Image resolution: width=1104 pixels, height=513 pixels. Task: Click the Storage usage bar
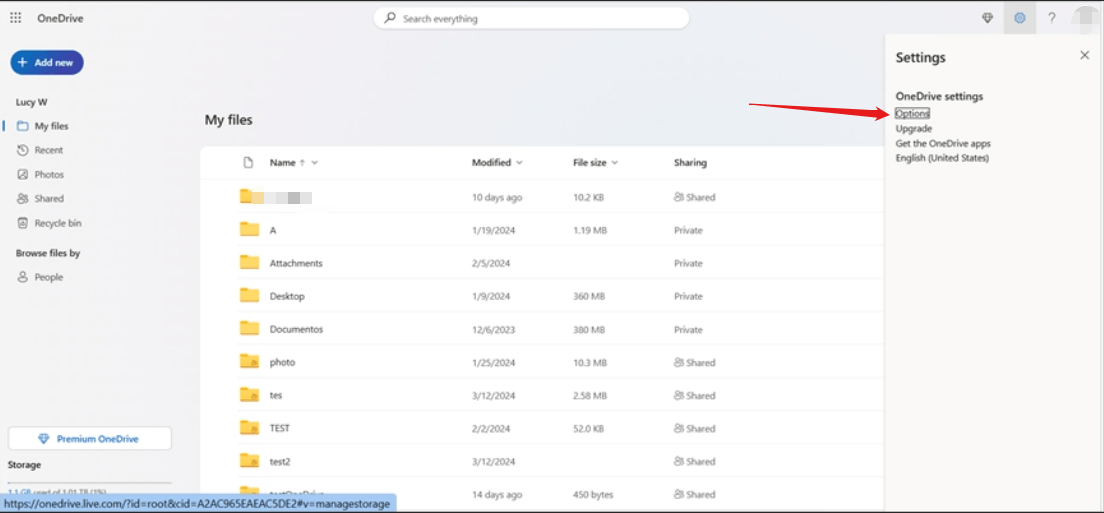(x=89, y=483)
